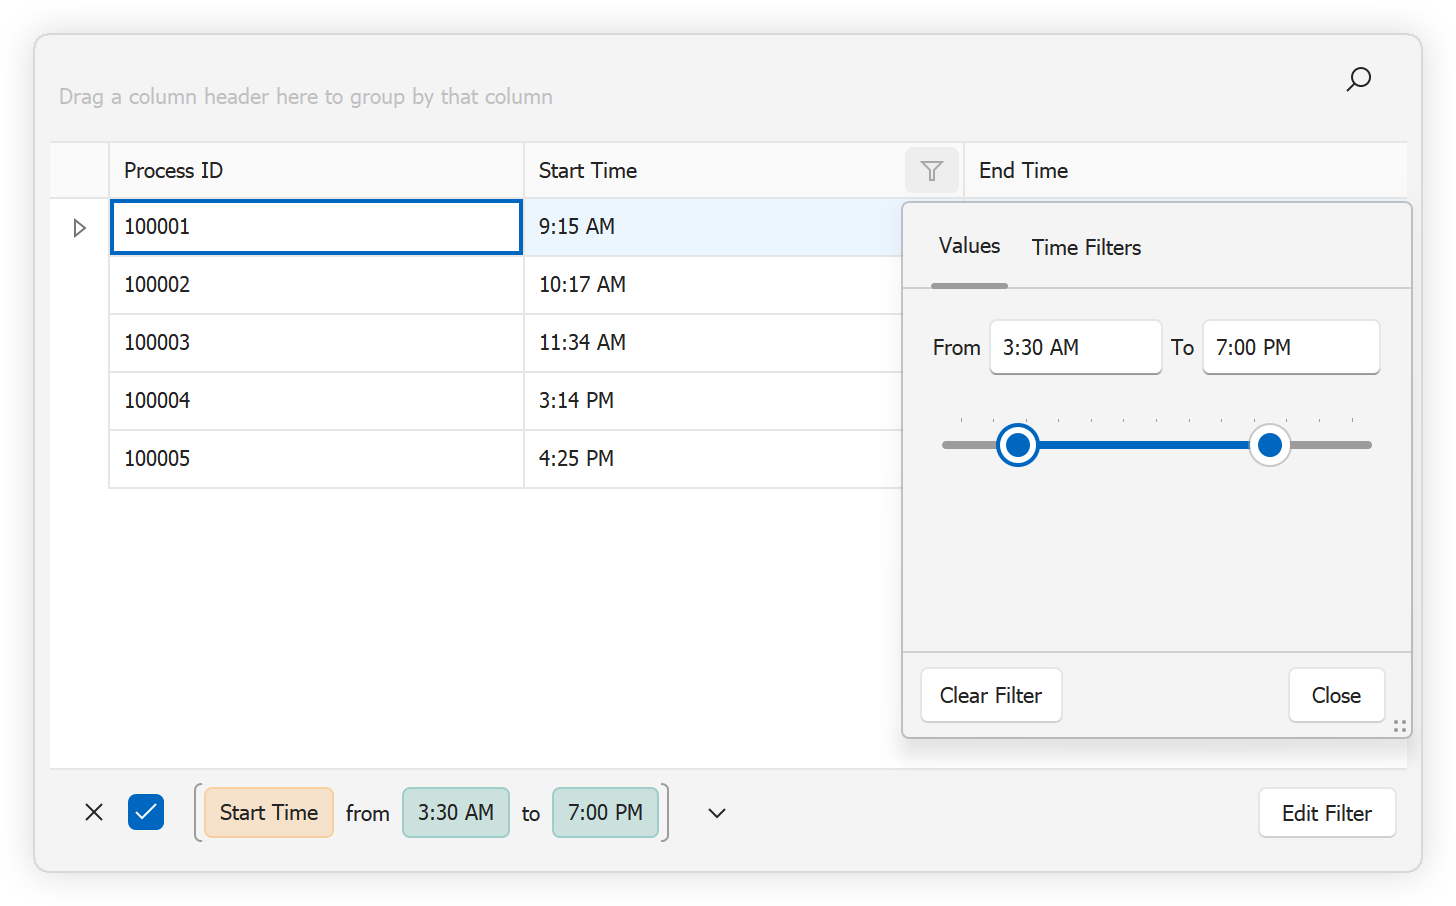1456x906 pixels.
Task: Click the popup resize grip icon
Action: pyautogui.click(x=1400, y=726)
